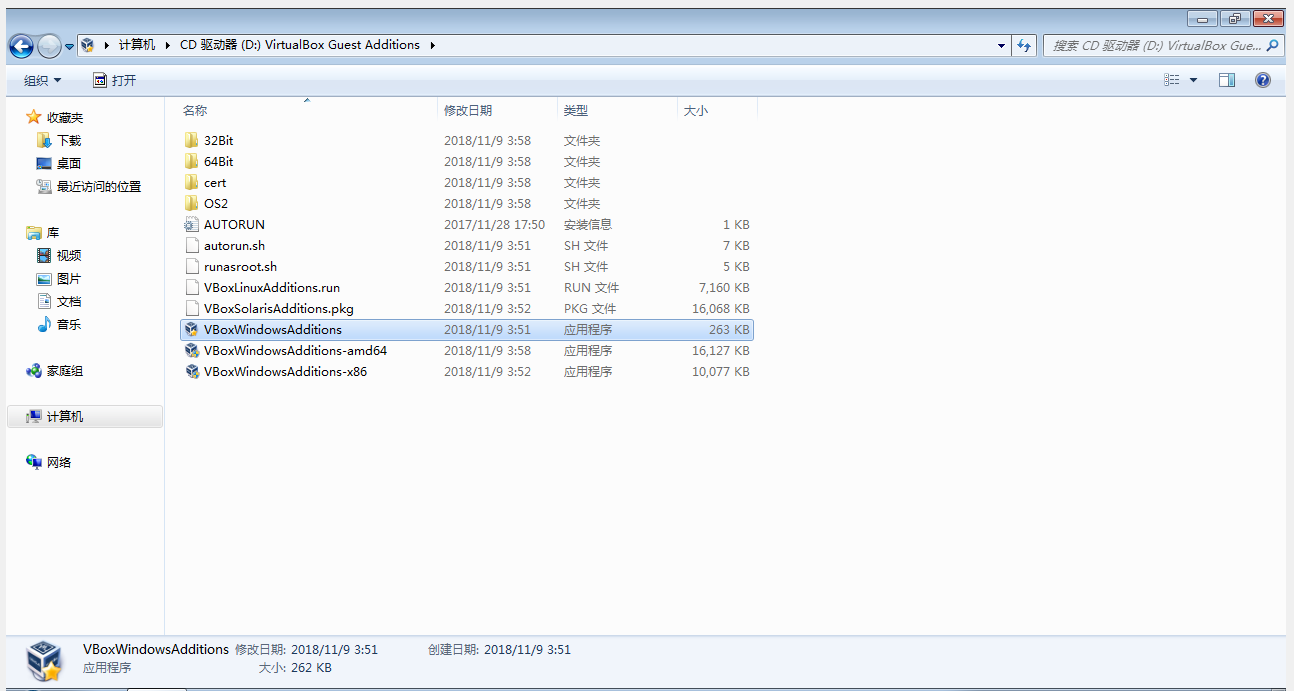The image size is (1294, 691).
Task: Open the view options dropdown arrow
Action: click(x=1194, y=80)
